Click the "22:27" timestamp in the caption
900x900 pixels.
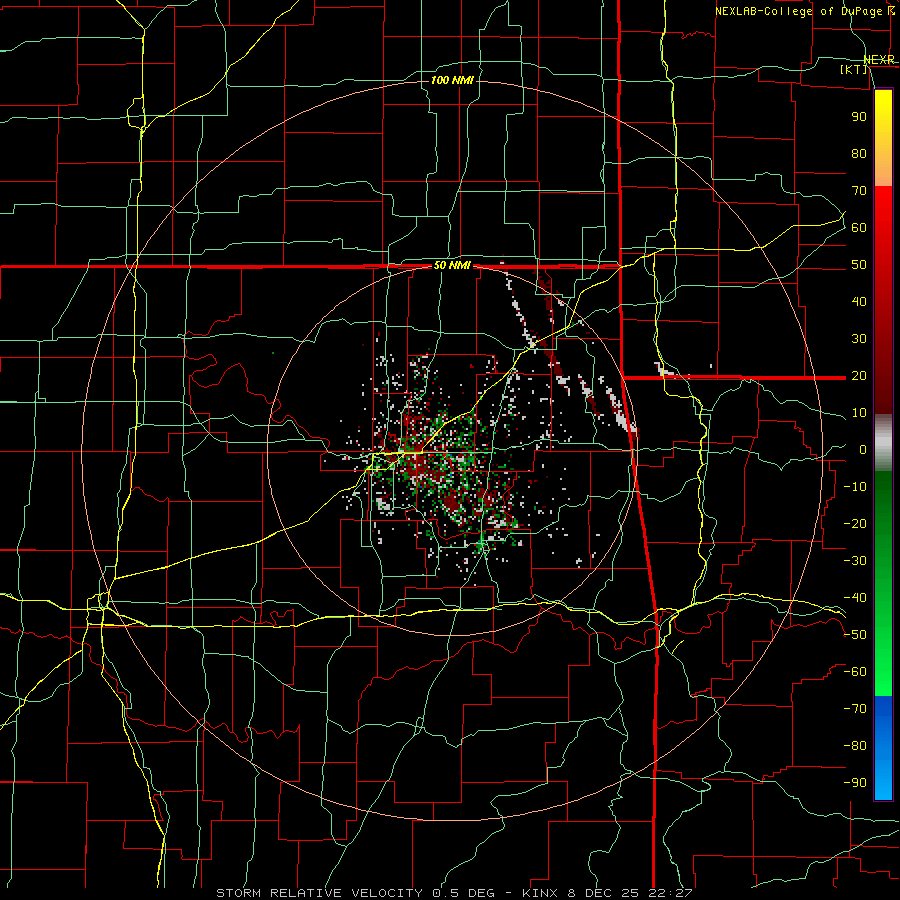[x=671, y=893]
